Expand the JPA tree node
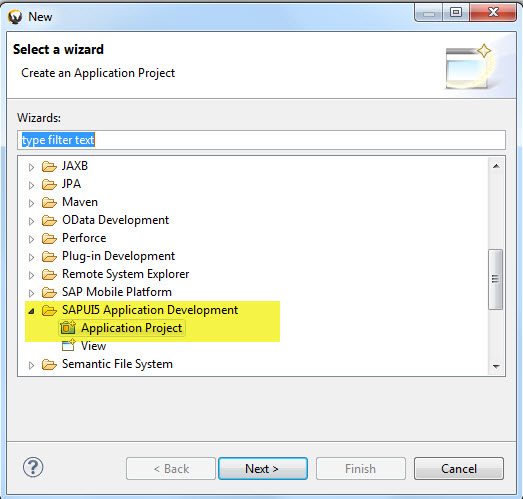The image size is (523, 499). pos(31,185)
